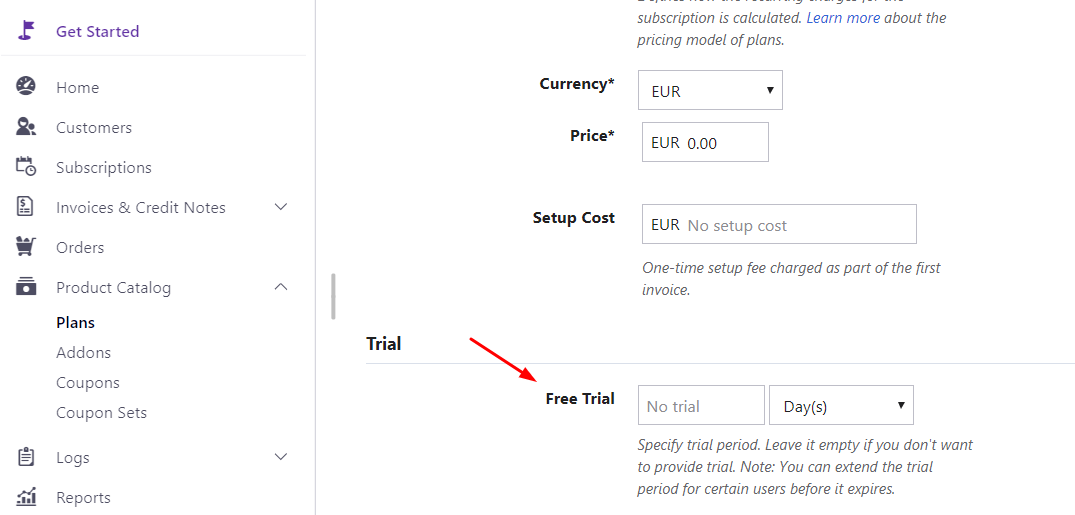The width and height of the screenshot is (1075, 515).
Task: Open the Currency EUR dropdown
Action: point(710,90)
